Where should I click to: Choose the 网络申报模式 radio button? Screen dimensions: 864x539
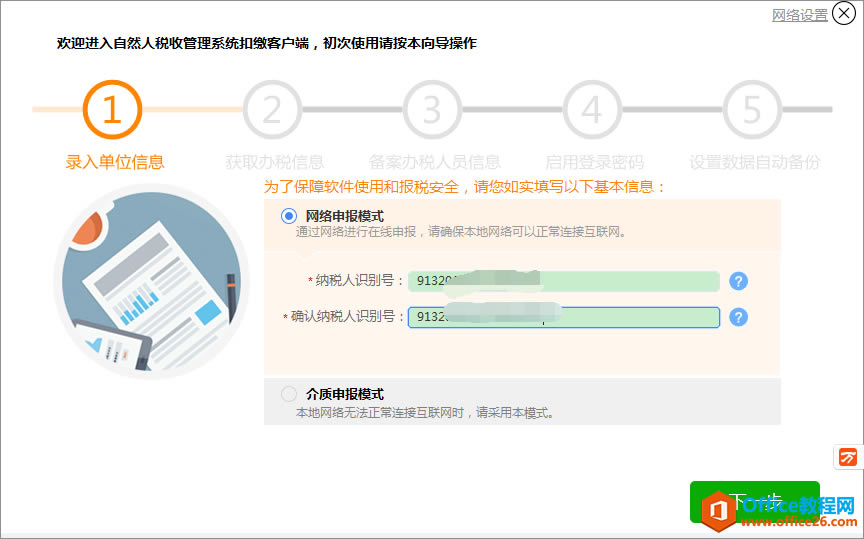(x=289, y=216)
